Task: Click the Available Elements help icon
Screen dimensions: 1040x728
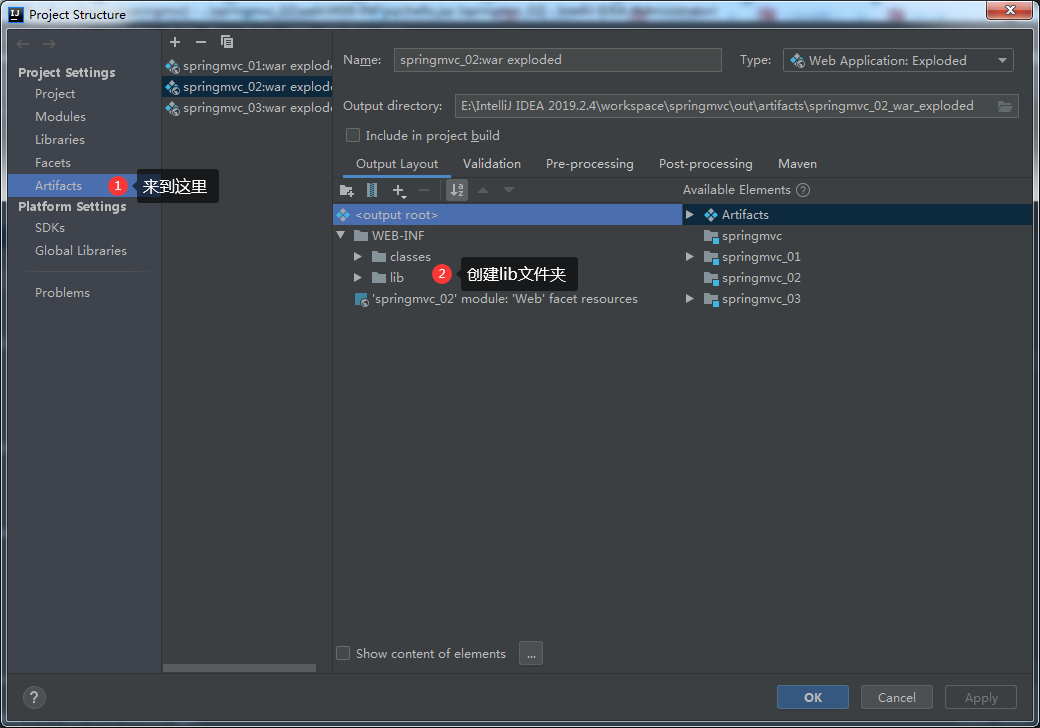Action: 803,190
